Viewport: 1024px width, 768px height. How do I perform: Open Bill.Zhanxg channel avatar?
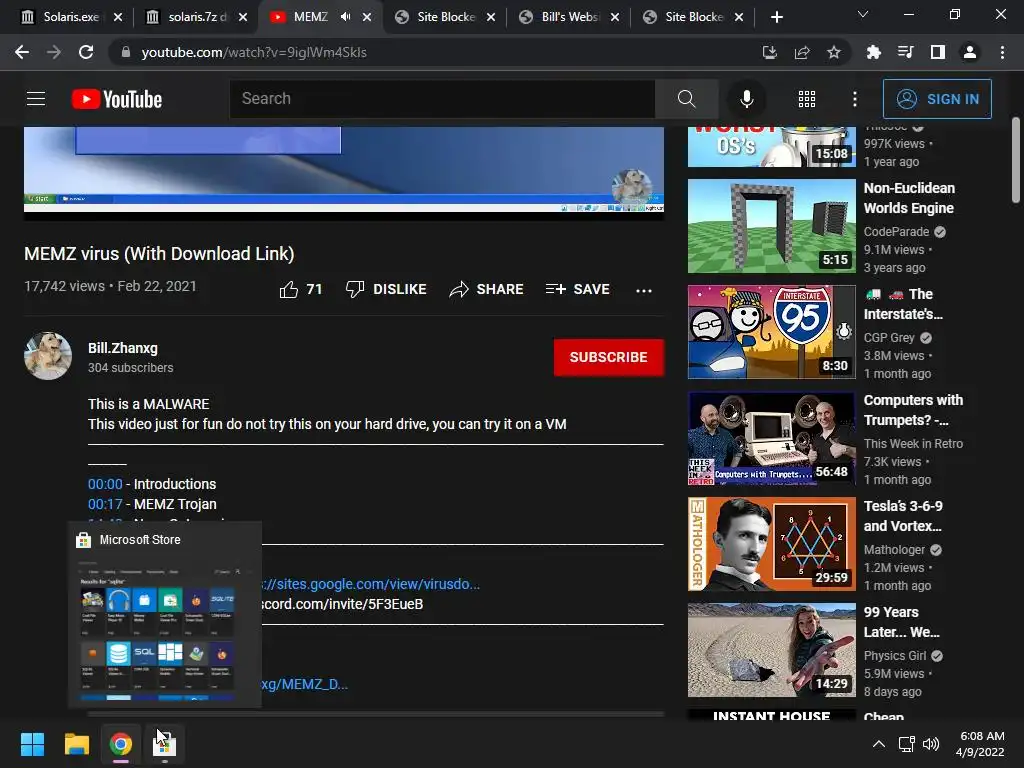click(48, 356)
